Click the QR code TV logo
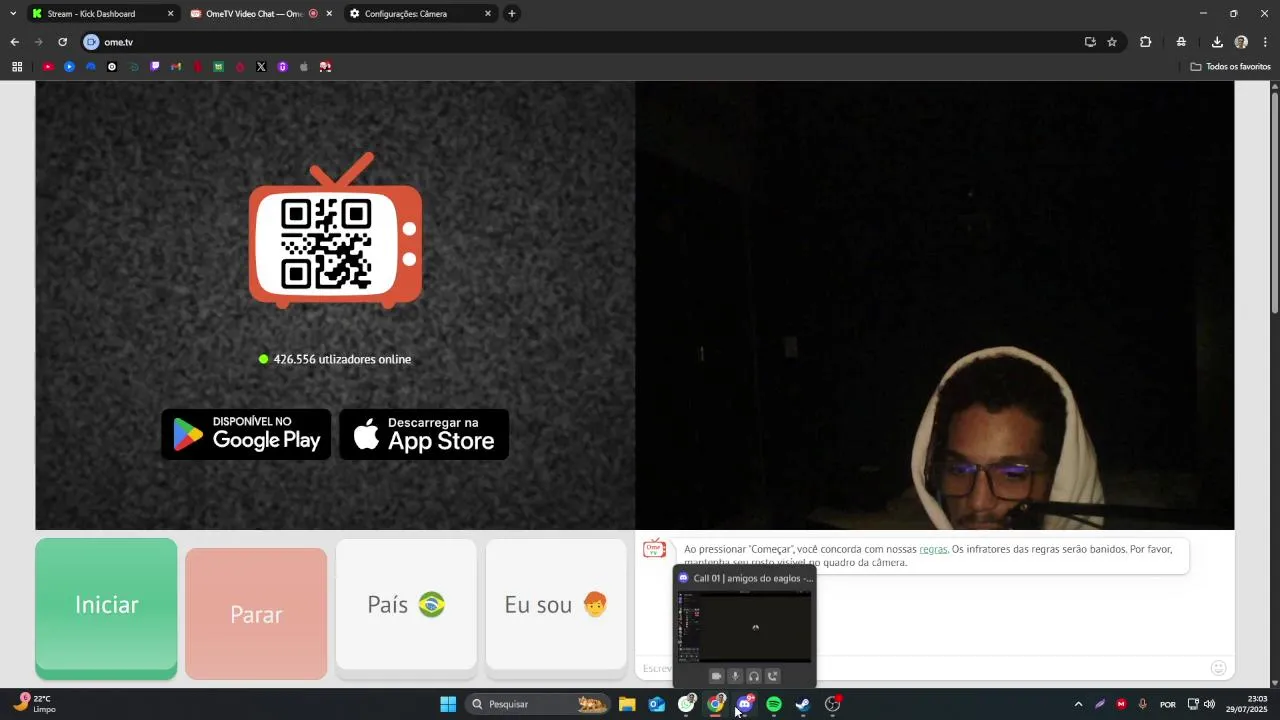This screenshot has height=720, width=1280. pos(335,231)
